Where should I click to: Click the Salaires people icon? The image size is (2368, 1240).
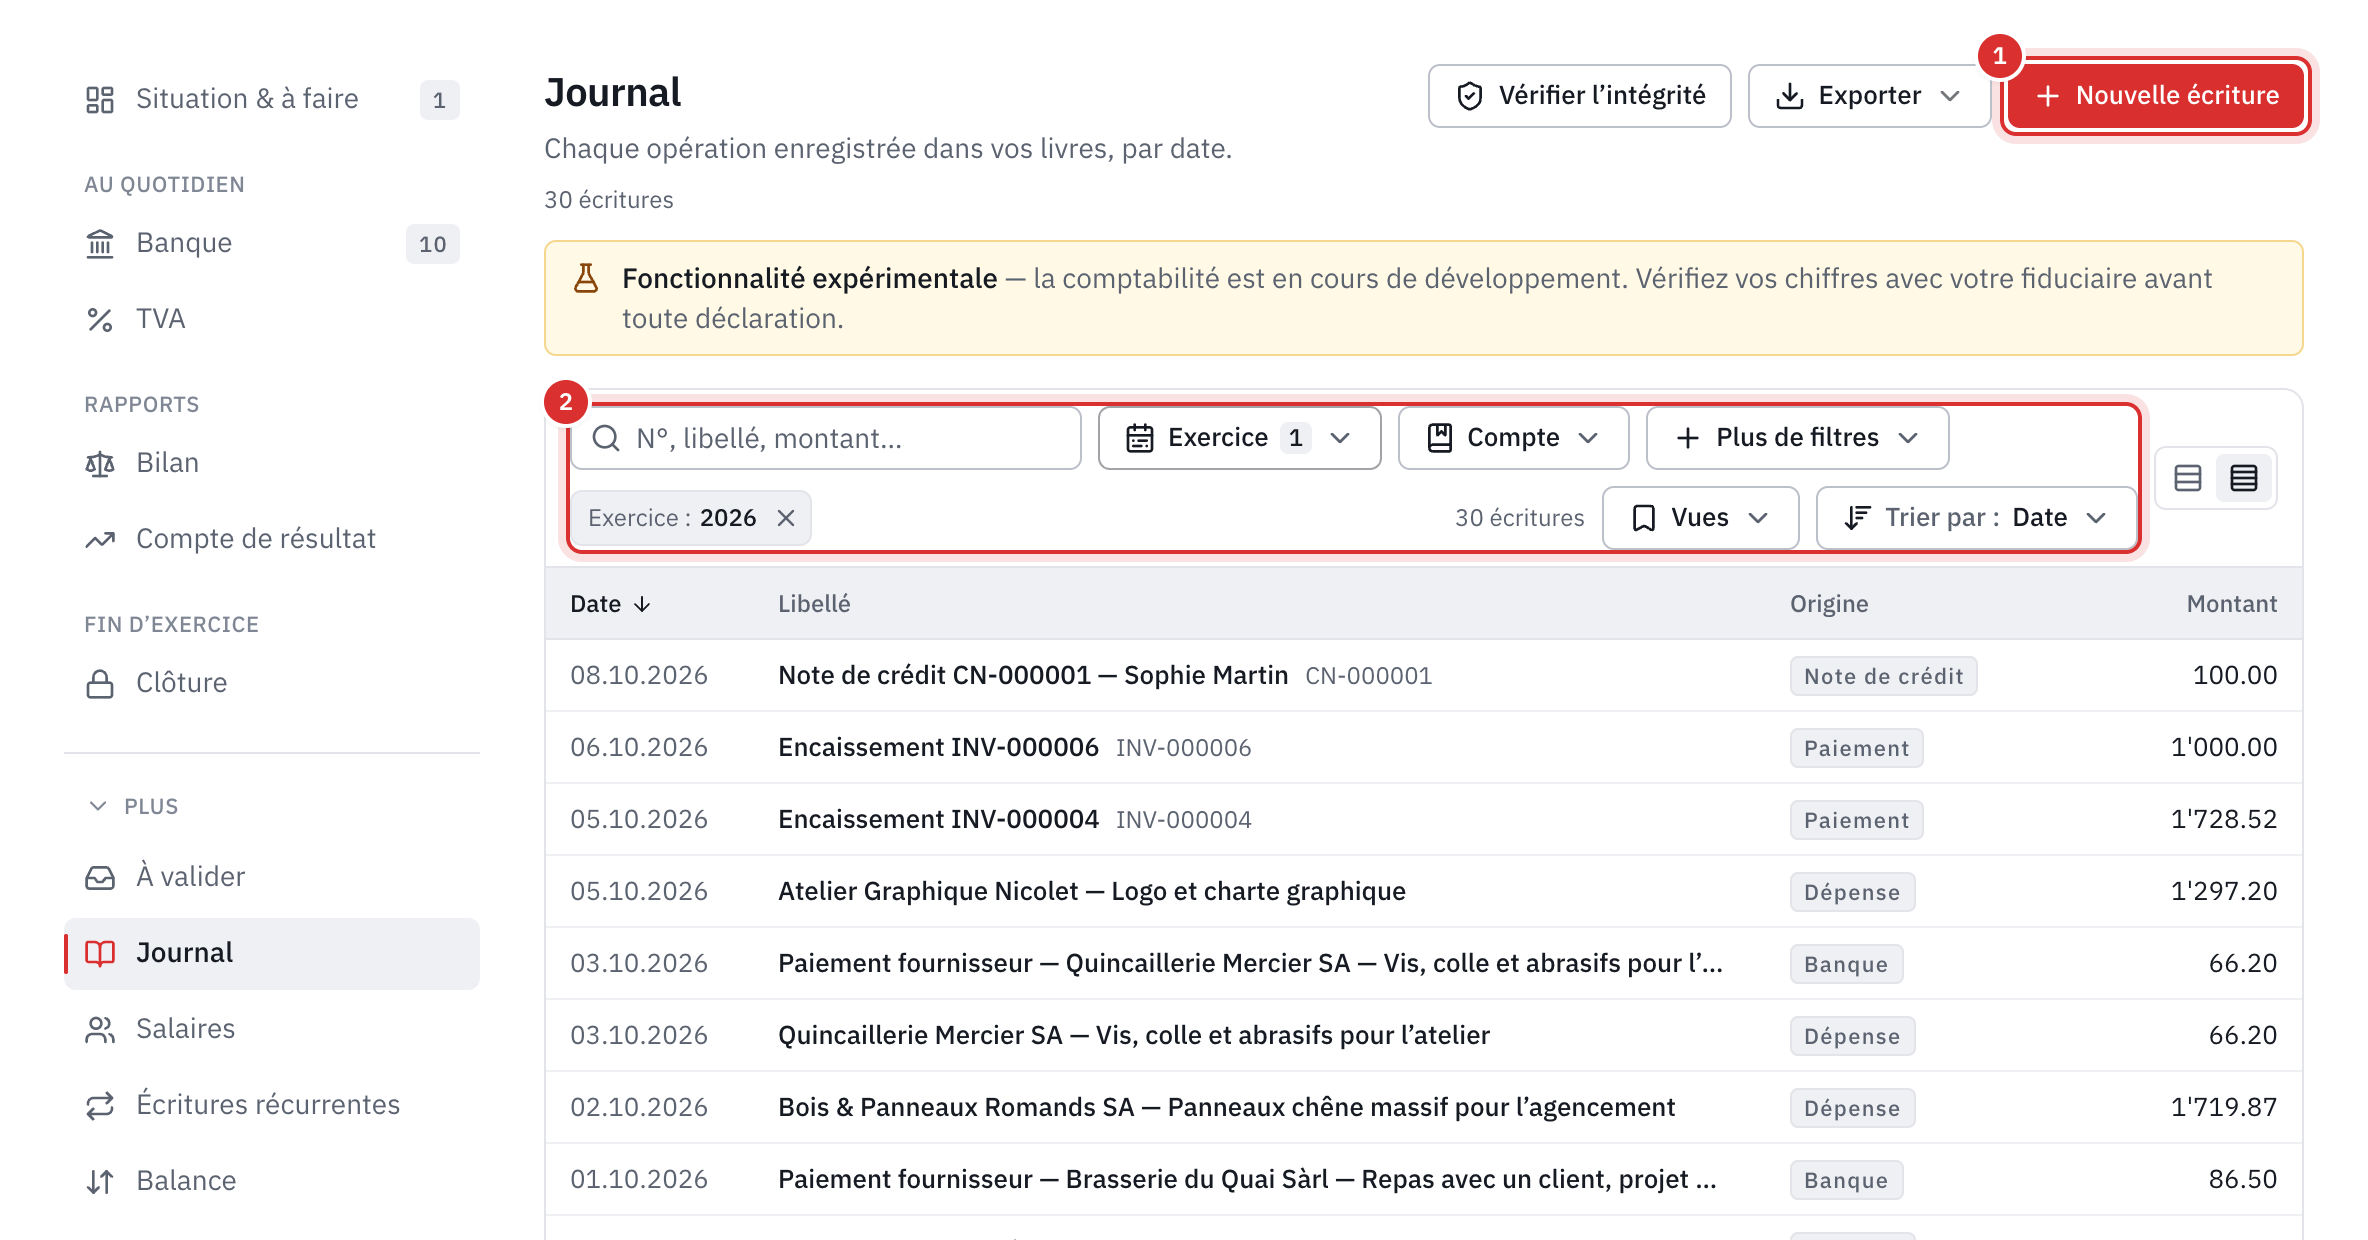click(100, 1029)
